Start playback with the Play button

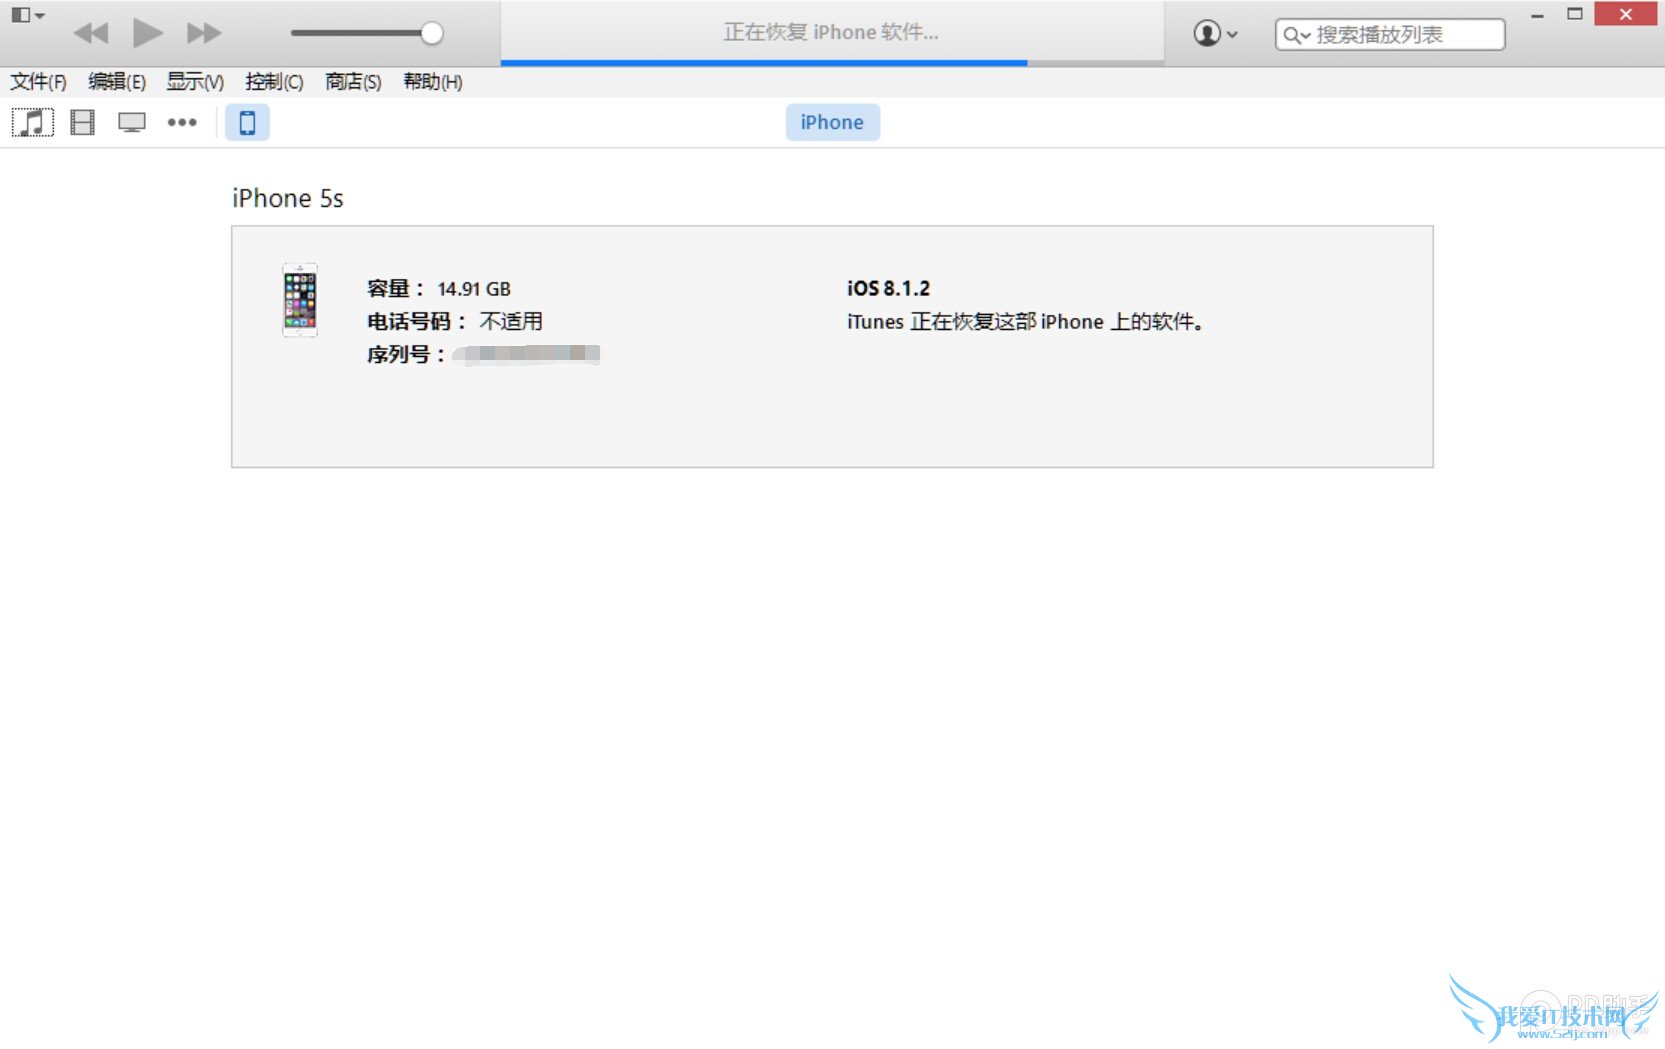(148, 33)
